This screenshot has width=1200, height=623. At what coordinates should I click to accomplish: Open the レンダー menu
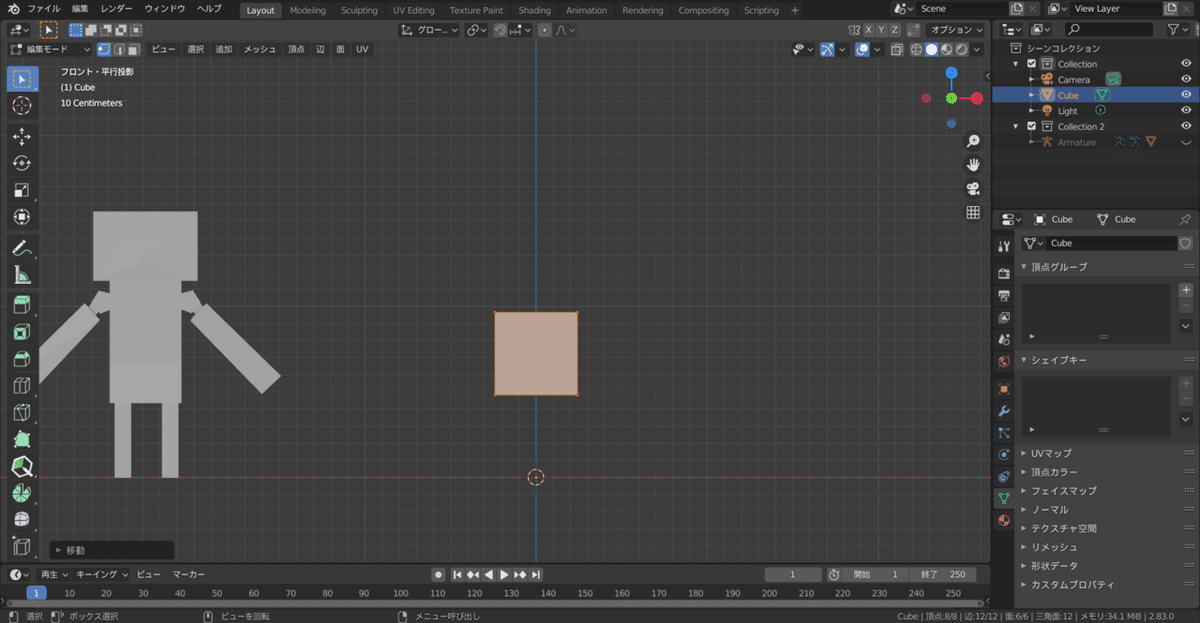pos(116,9)
